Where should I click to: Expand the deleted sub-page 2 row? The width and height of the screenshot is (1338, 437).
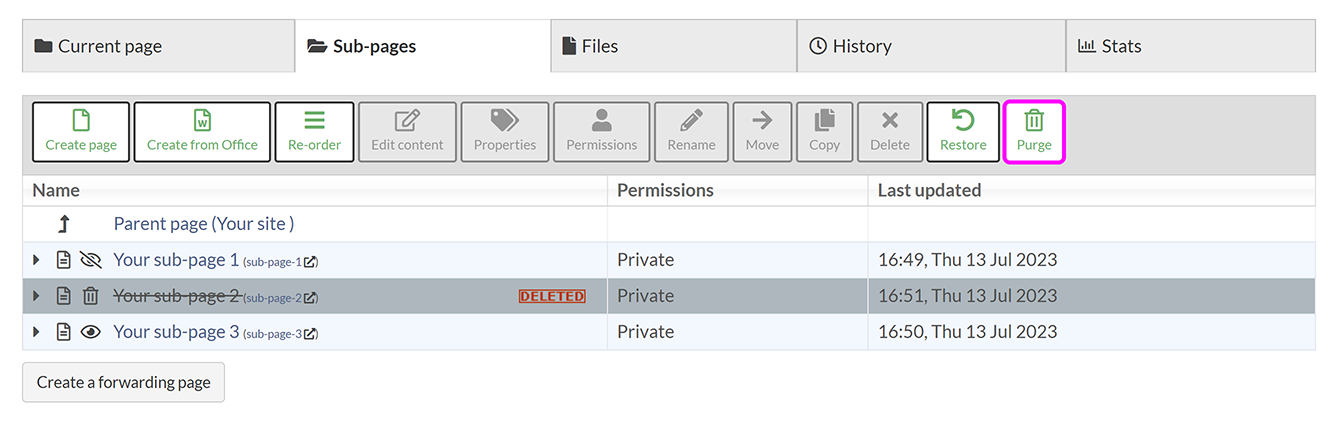click(x=37, y=296)
